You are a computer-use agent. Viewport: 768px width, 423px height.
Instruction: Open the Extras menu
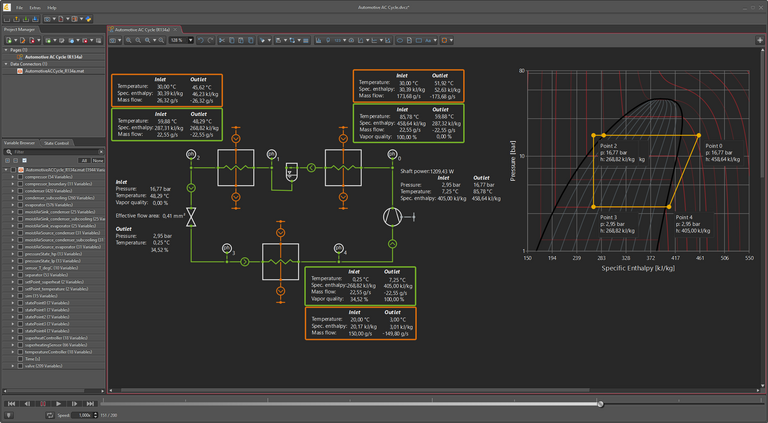click(36, 7)
